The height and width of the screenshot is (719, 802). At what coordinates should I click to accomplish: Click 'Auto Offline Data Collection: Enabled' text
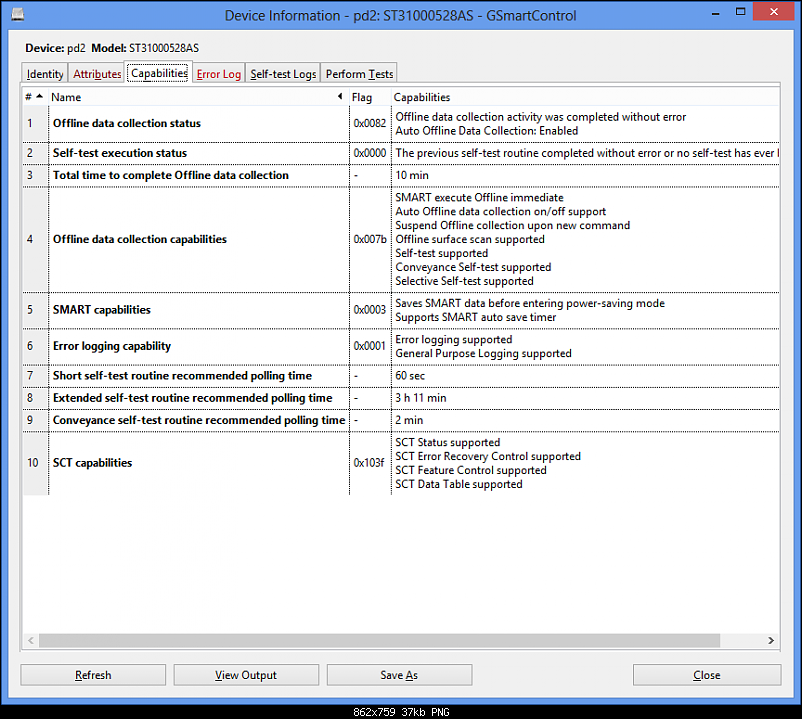point(486,131)
